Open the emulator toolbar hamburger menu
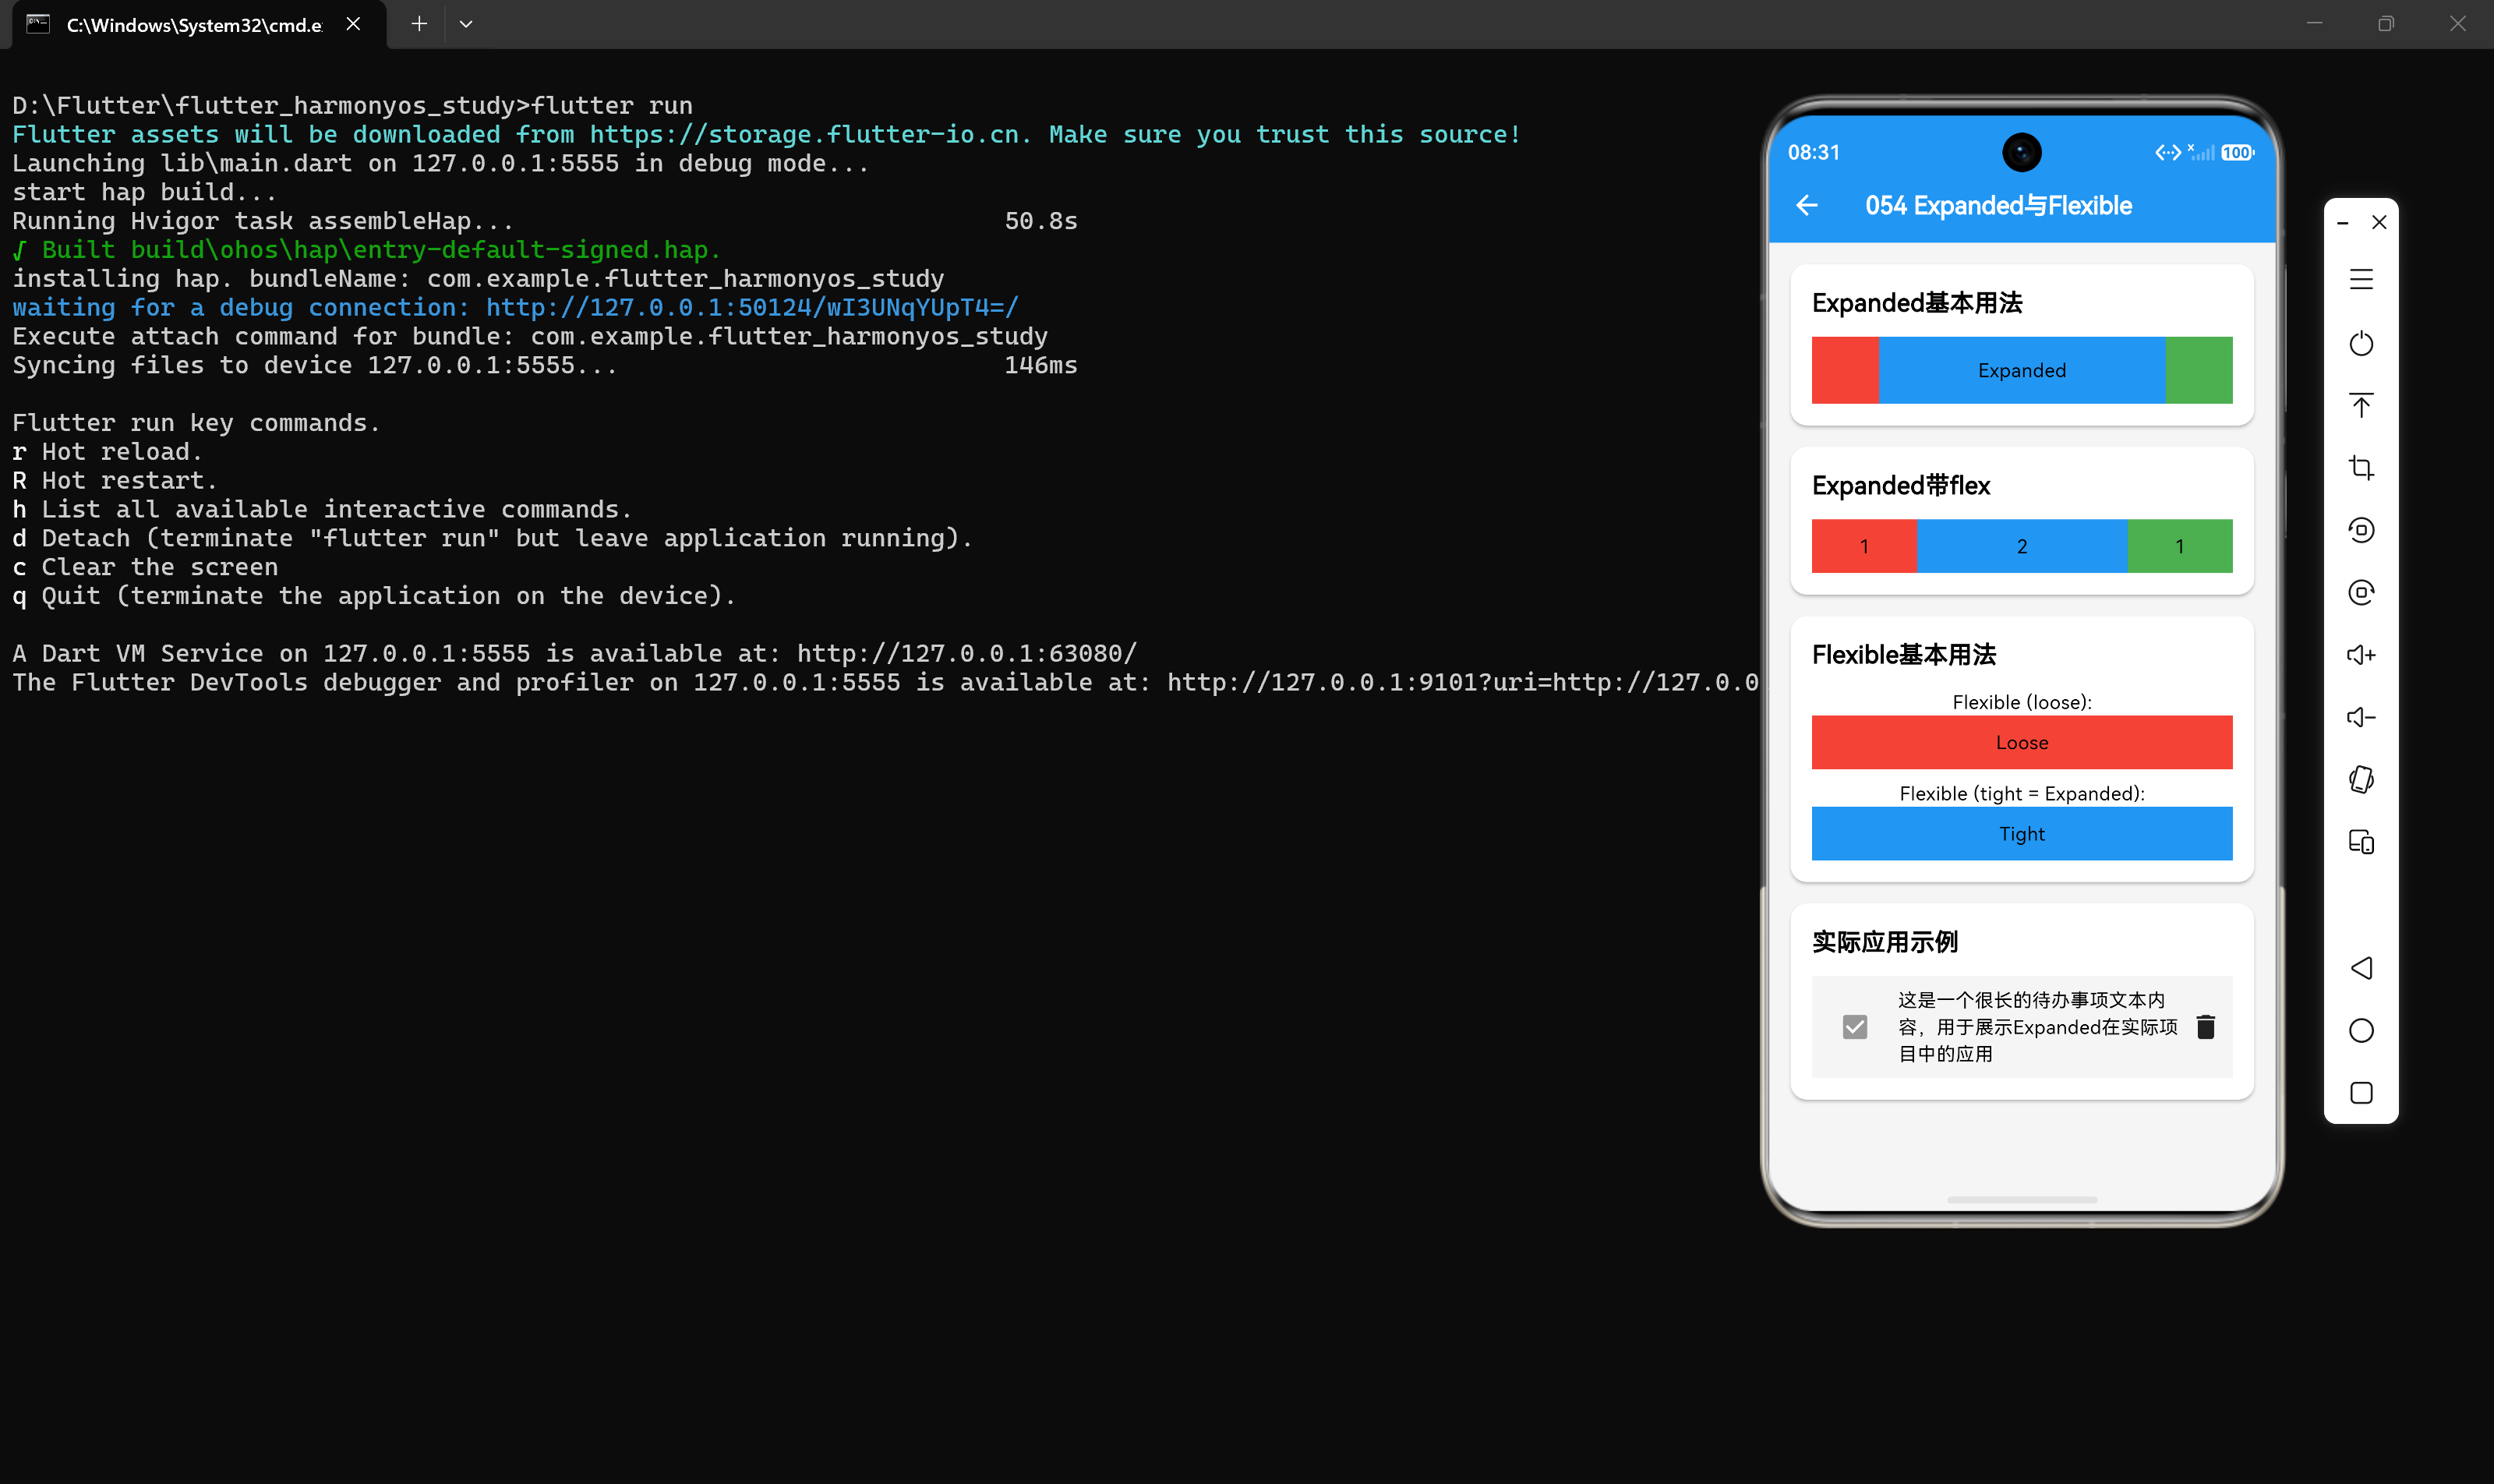2494x1484 pixels. tap(2361, 280)
